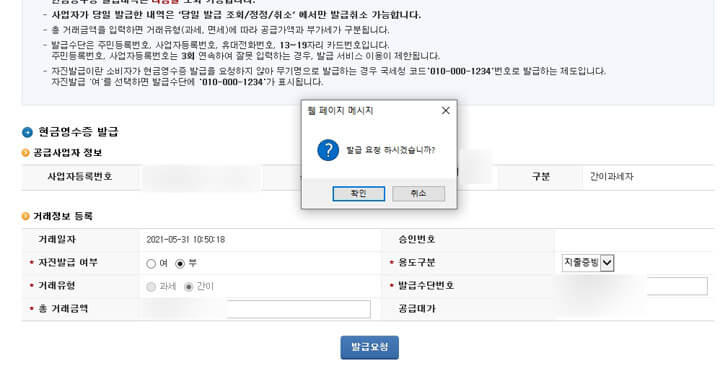Screen dimensions: 720x392
Task: Click the orange bullet beside 공급사업자 정보
Action: (26, 152)
